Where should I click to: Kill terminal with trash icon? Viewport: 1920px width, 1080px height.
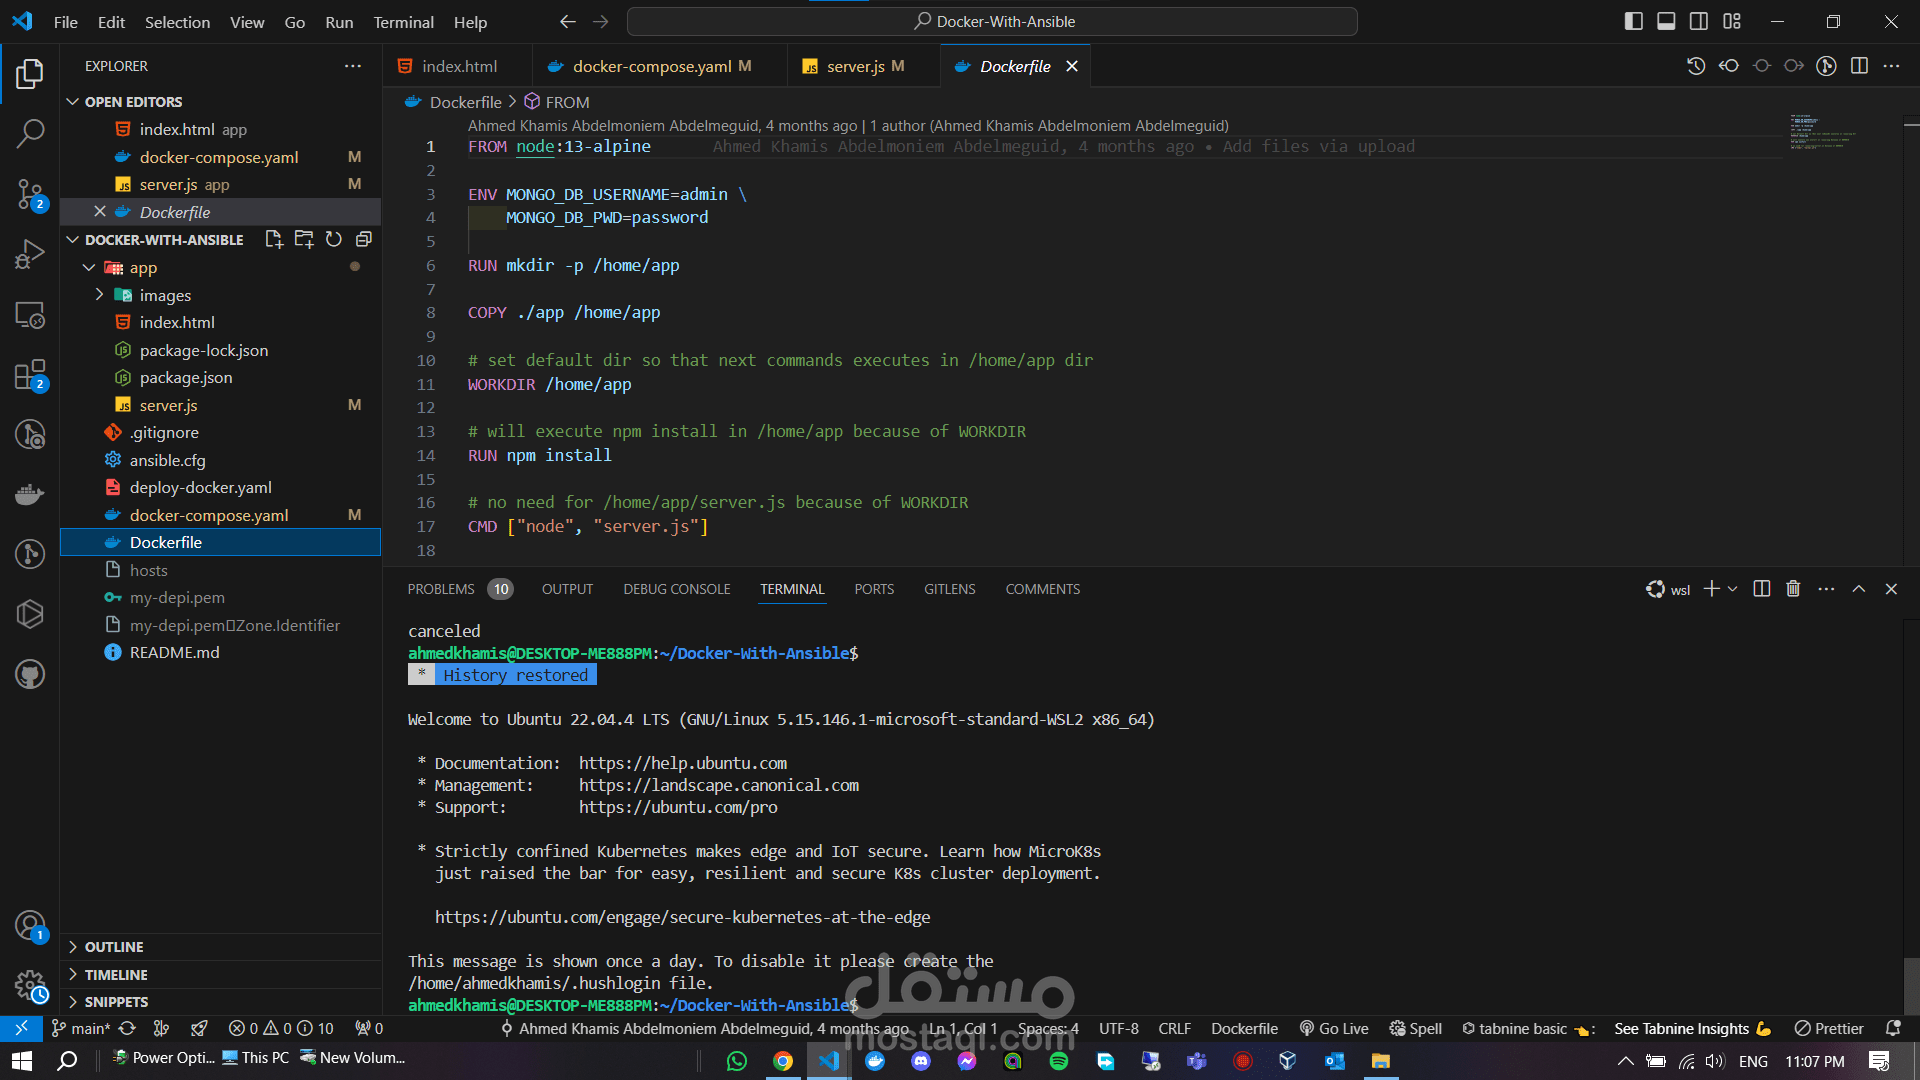pyautogui.click(x=1793, y=589)
